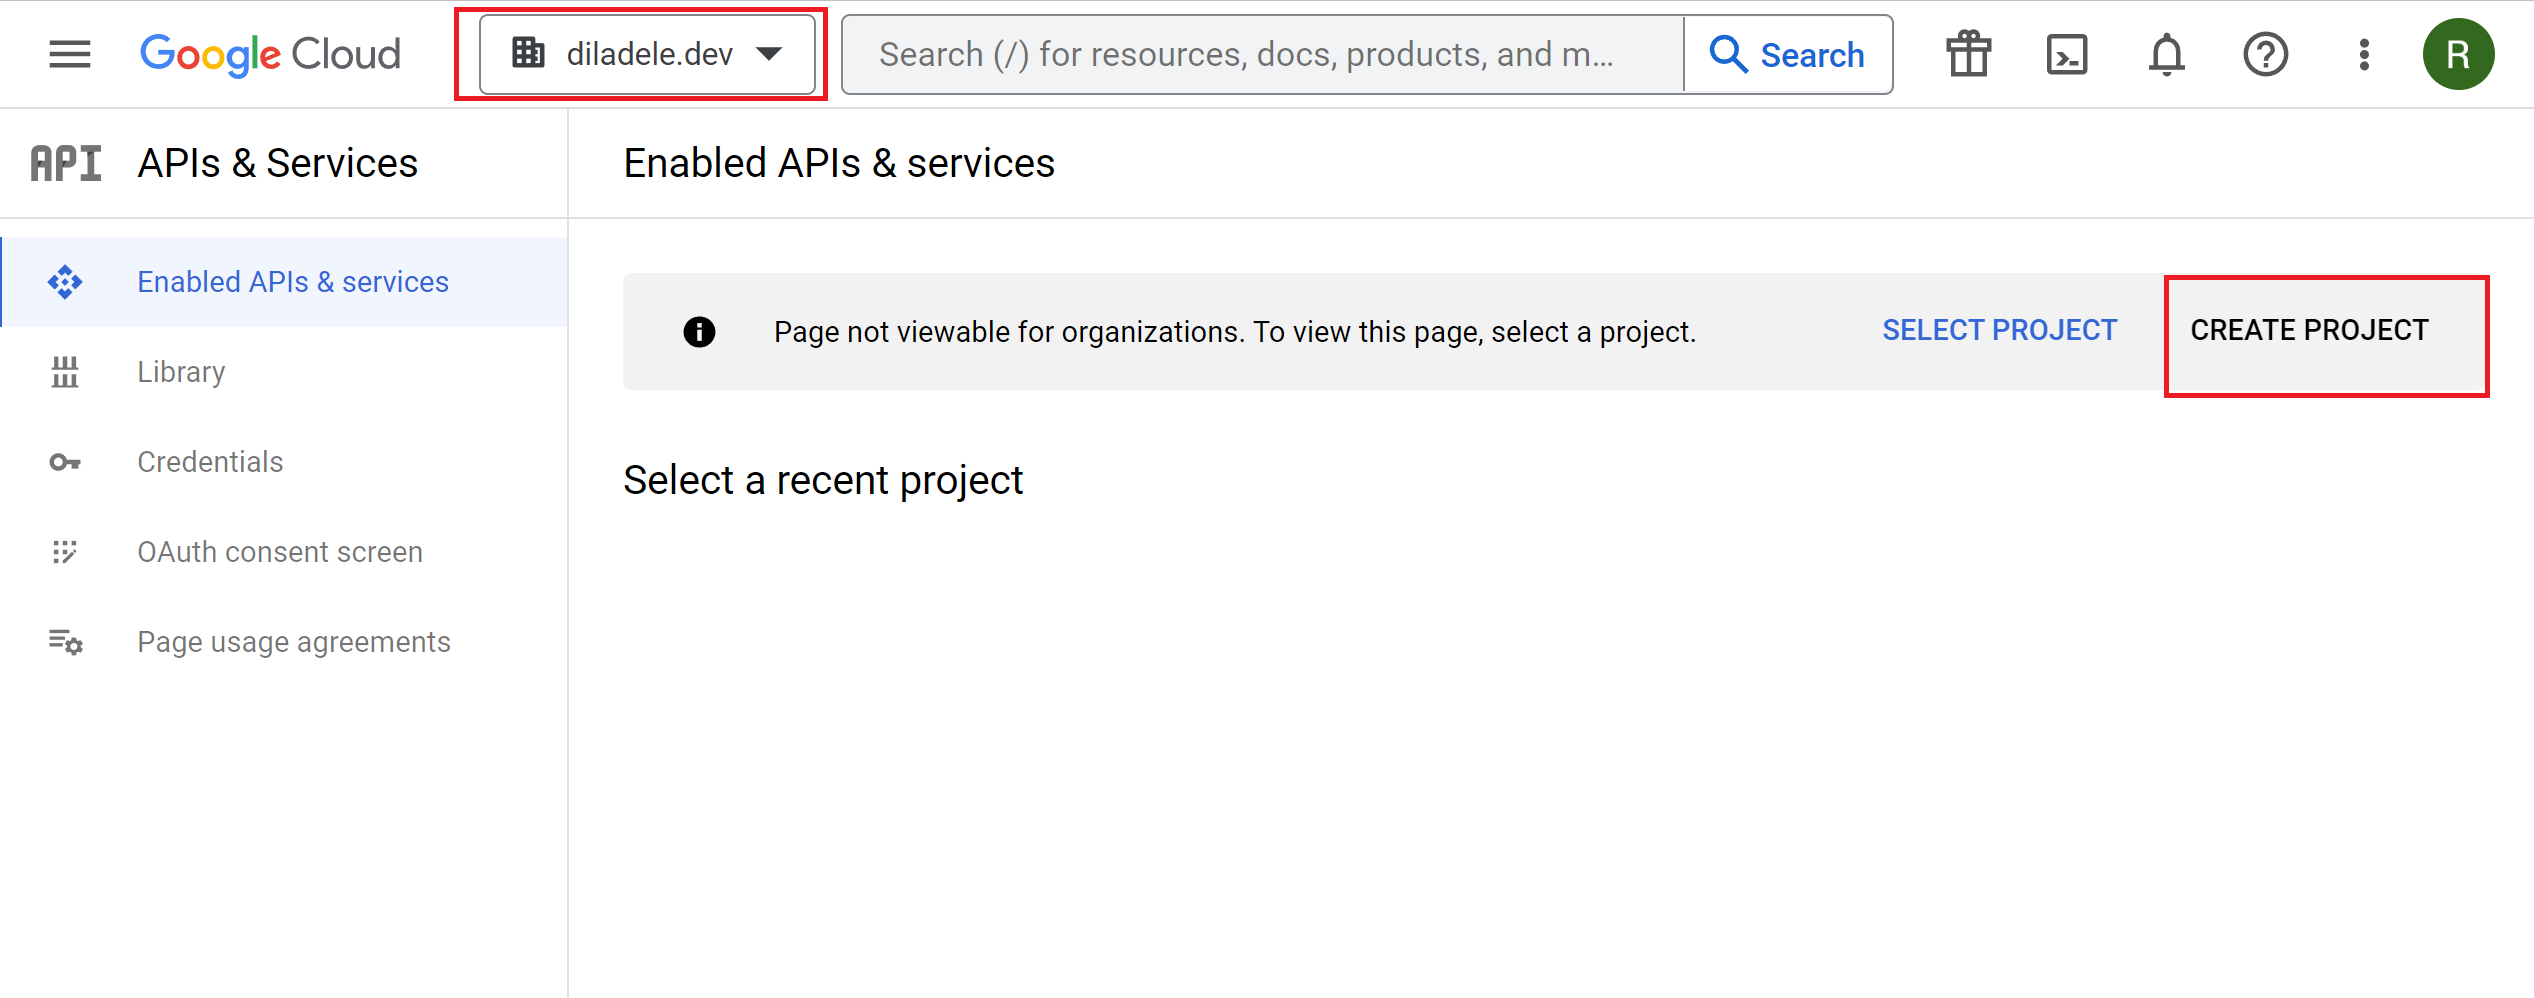The image size is (2534, 998).
Task: Open the account avatar labeled R
Action: coord(2458,54)
